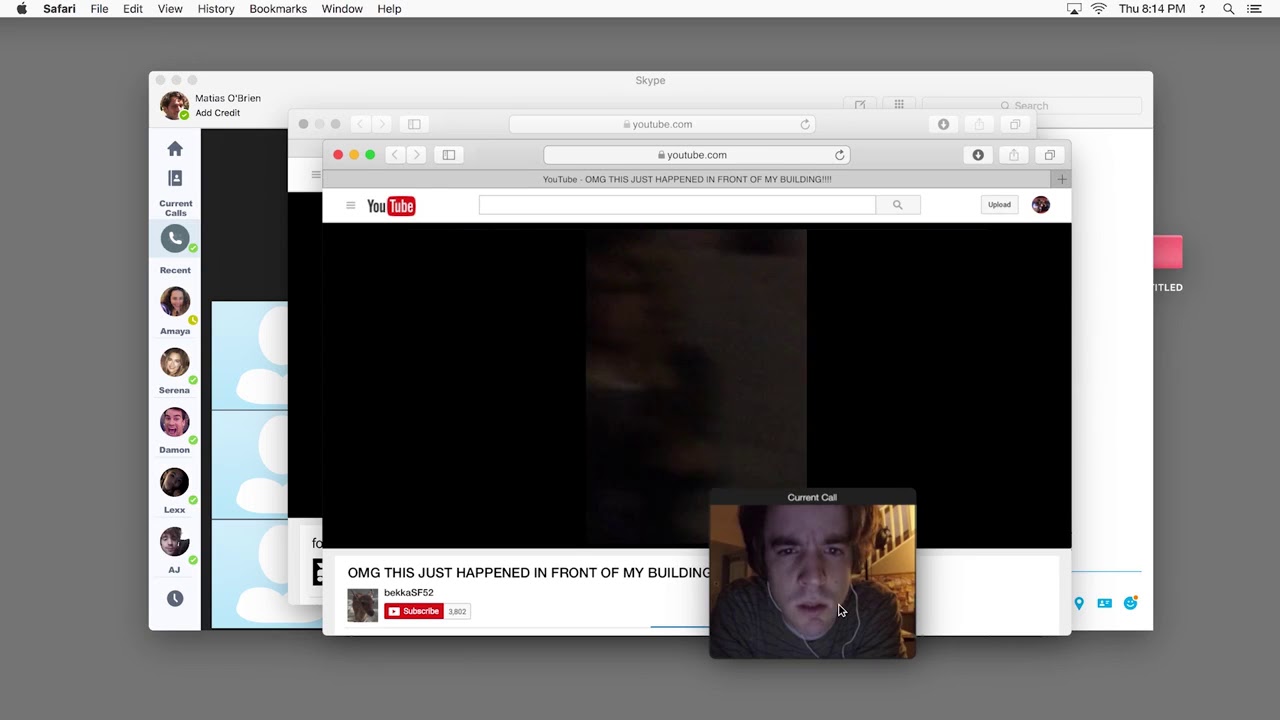Show all tabs in front Safari window

(x=1050, y=155)
